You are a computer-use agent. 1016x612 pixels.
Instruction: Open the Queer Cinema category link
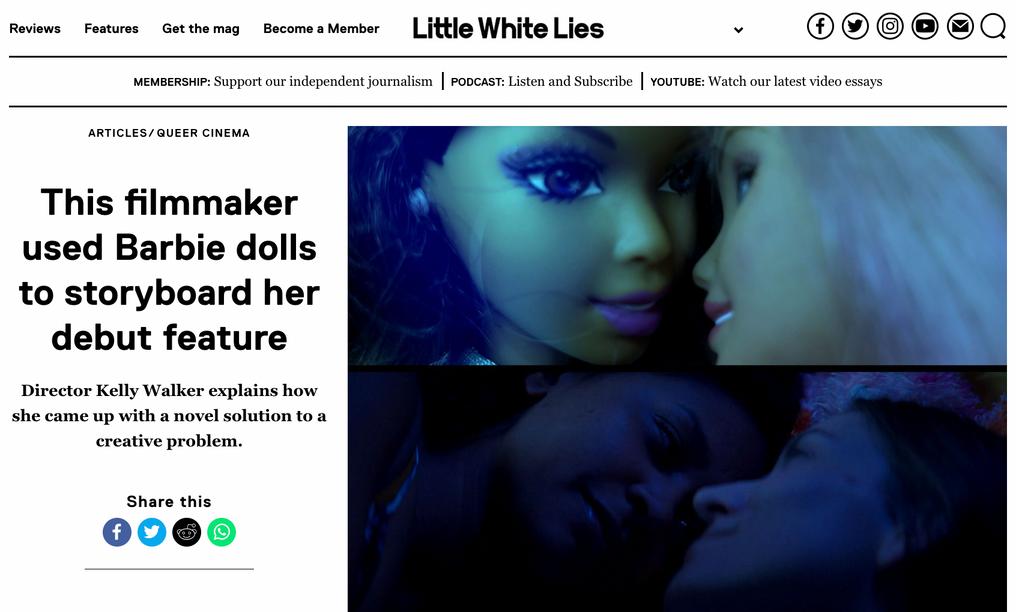coord(203,133)
